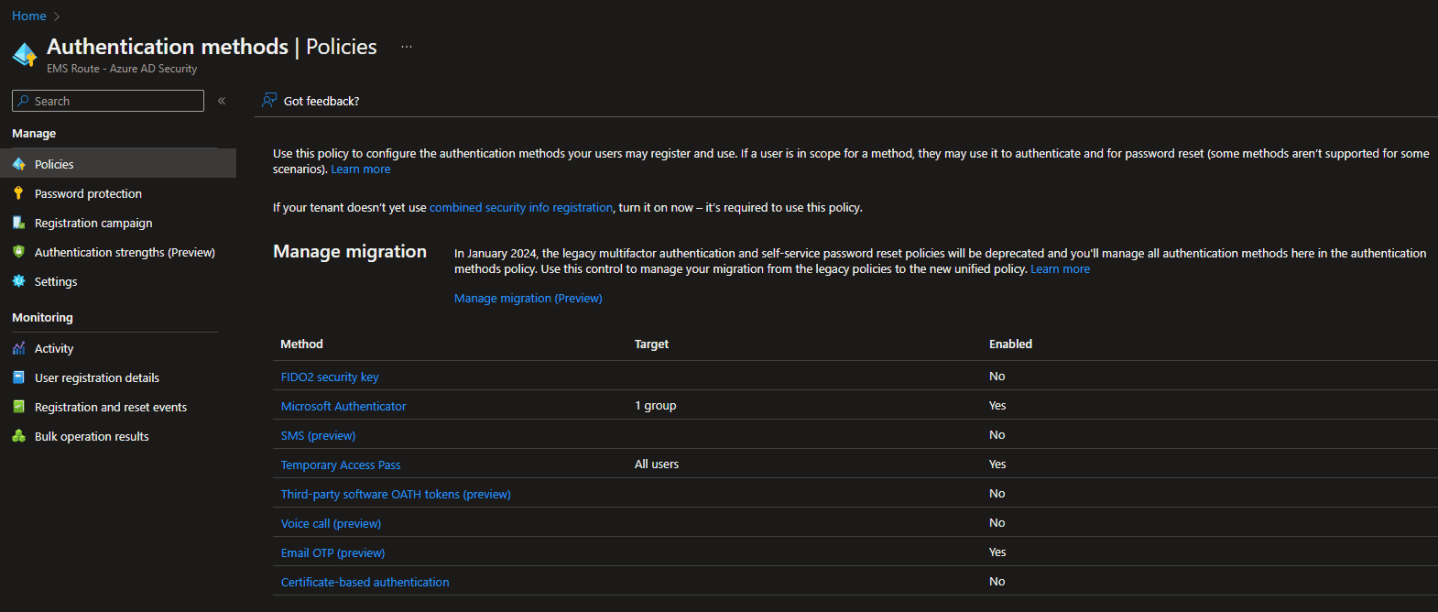Click the Home breadcrumb link
The image size is (1438, 612).
click(29, 16)
